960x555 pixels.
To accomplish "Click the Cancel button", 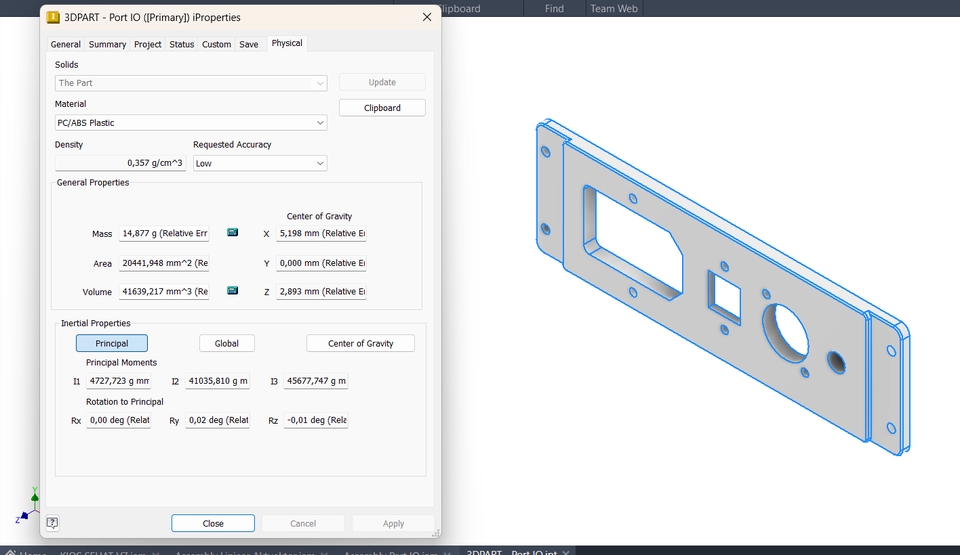I will coord(303,523).
